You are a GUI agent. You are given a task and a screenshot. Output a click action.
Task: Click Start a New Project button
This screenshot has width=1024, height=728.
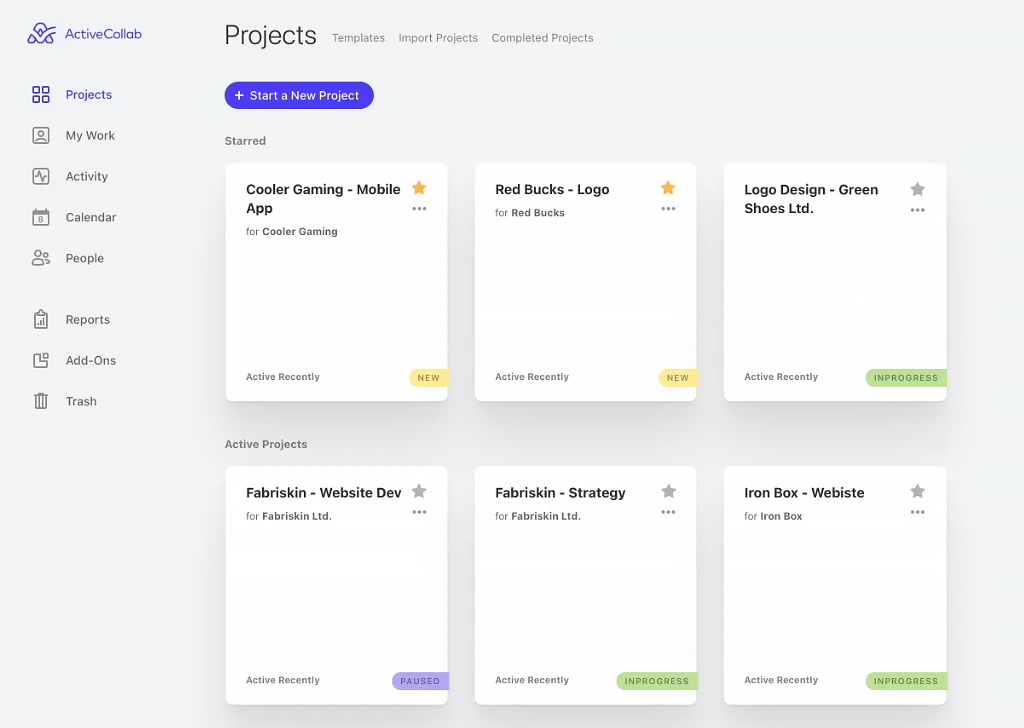pos(299,95)
